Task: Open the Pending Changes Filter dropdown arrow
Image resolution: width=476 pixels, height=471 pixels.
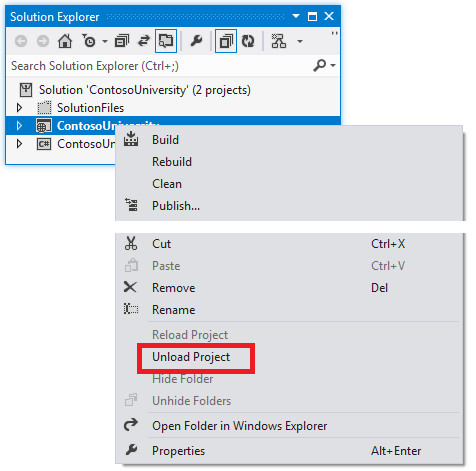Action: 105,42
